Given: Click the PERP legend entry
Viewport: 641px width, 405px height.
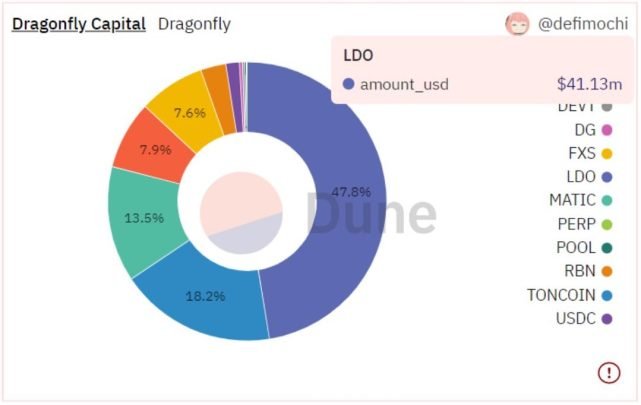Looking at the screenshot, I should point(585,224).
